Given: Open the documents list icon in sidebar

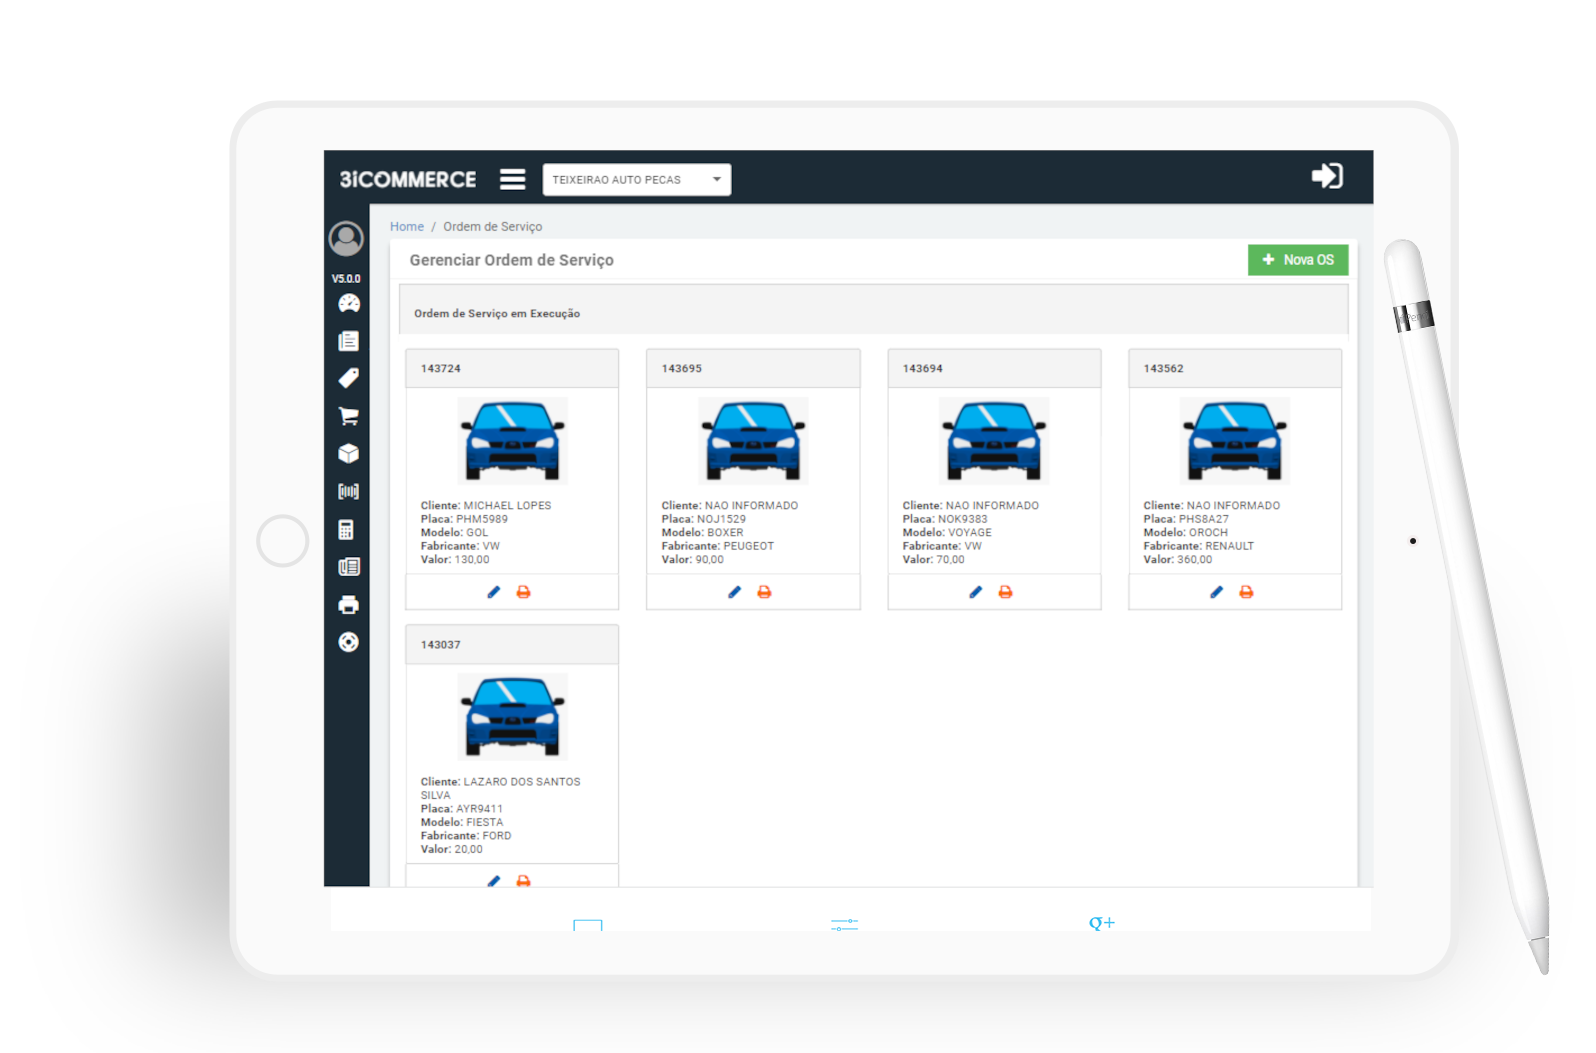Looking at the screenshot, I should (348, 341).
